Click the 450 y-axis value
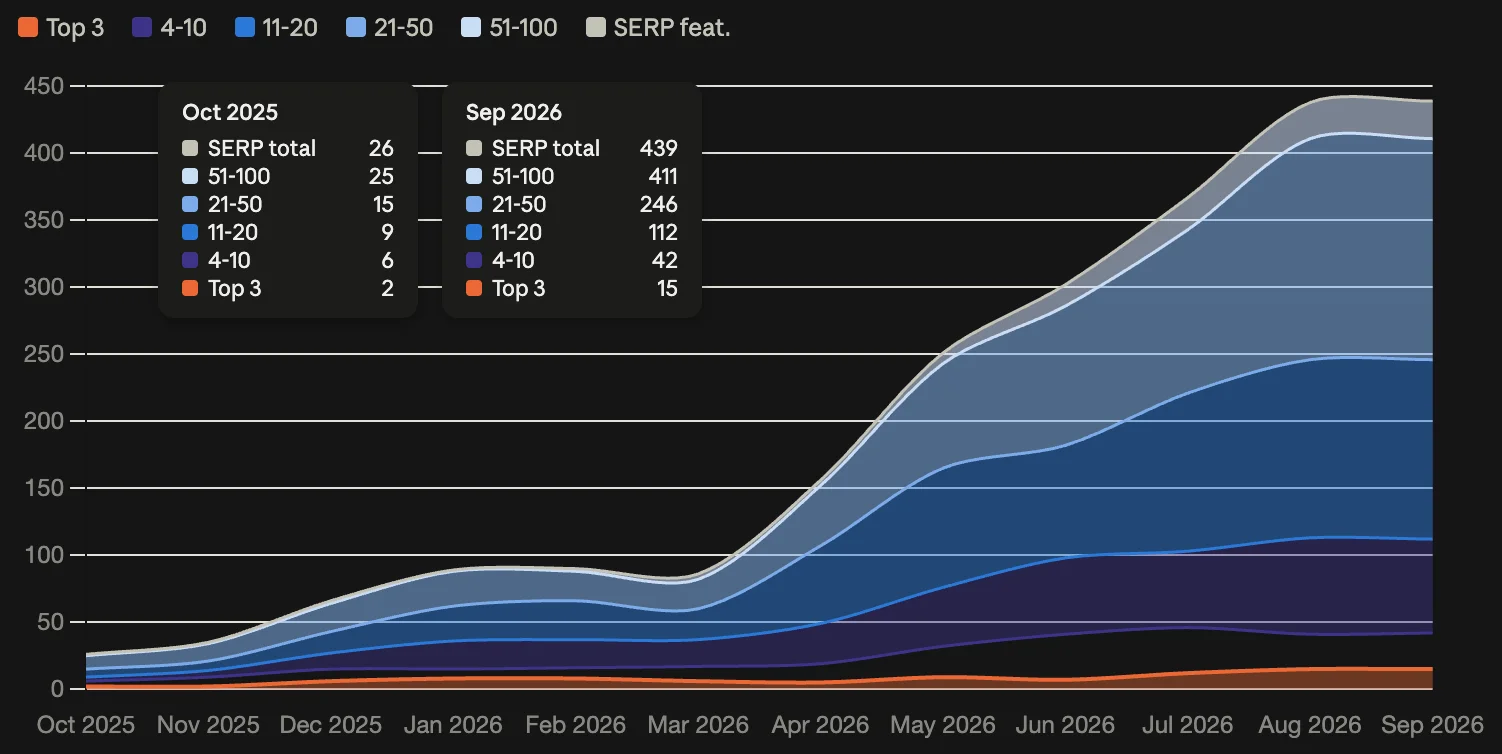The height and width of the screenshot is (754, 1502). [43, 86]
